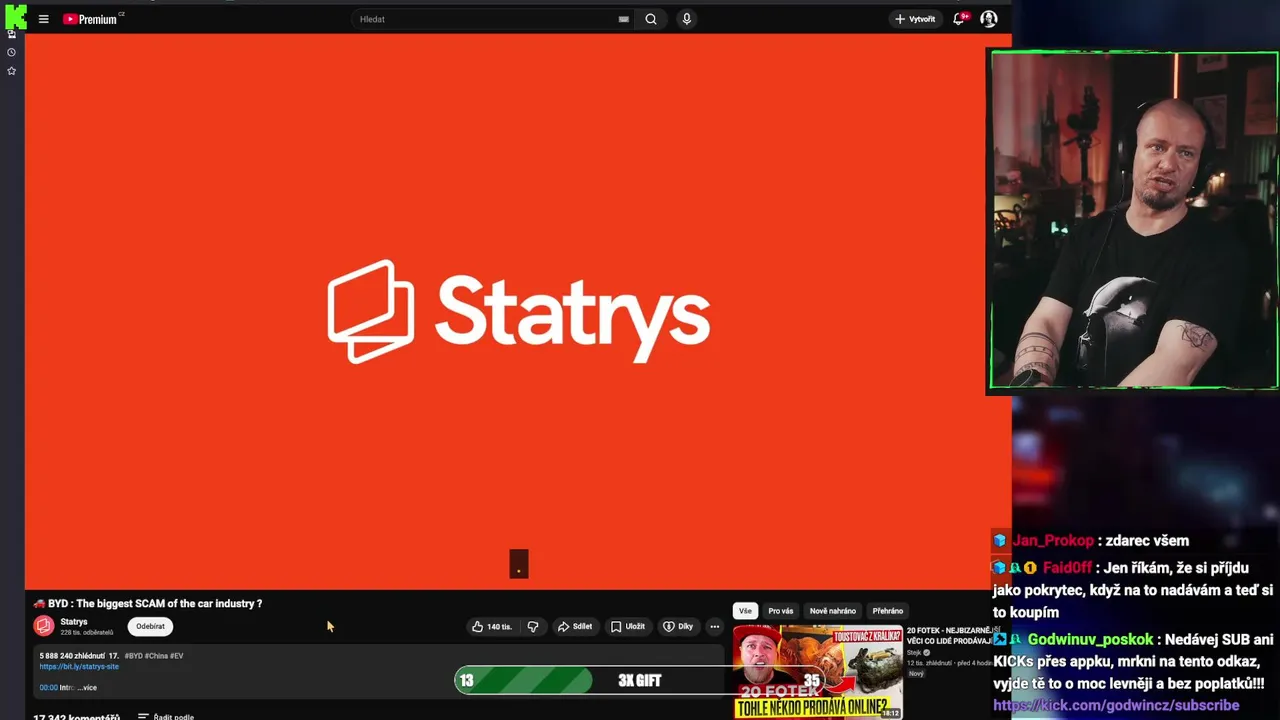Open the kick.com/godwincz/subscribe chat link

1116,705
